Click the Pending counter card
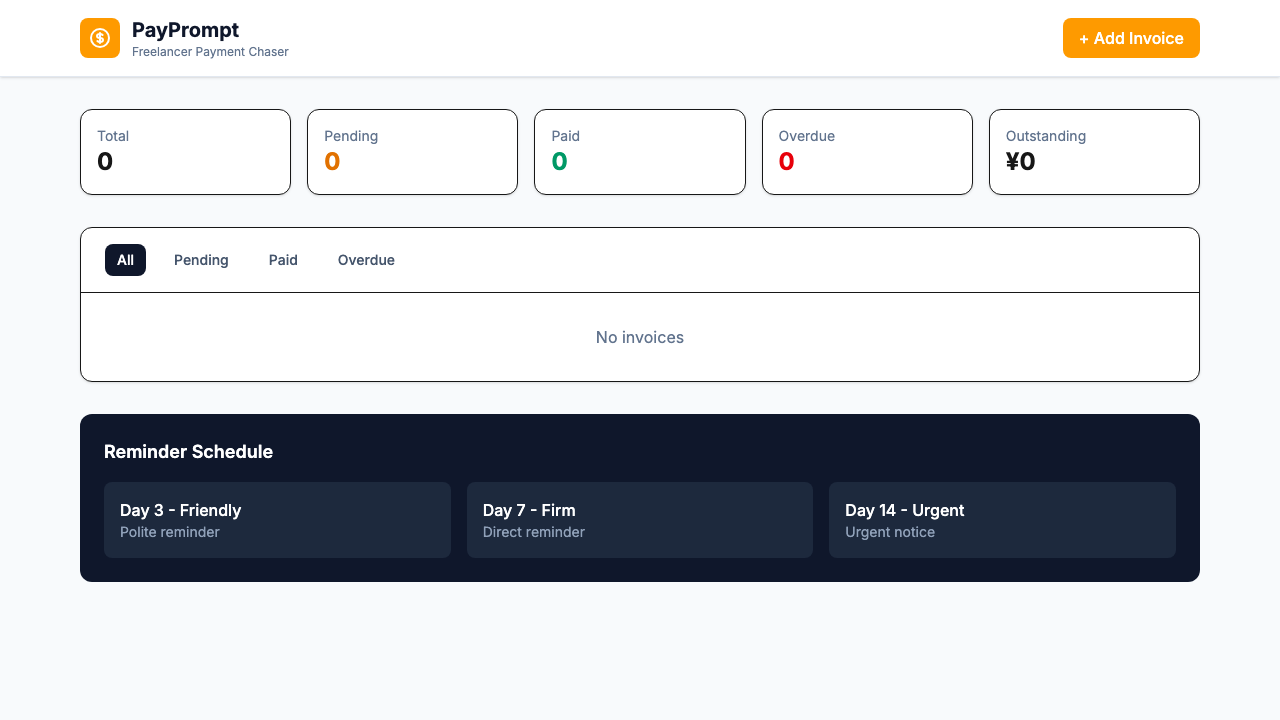 (412, 151)
